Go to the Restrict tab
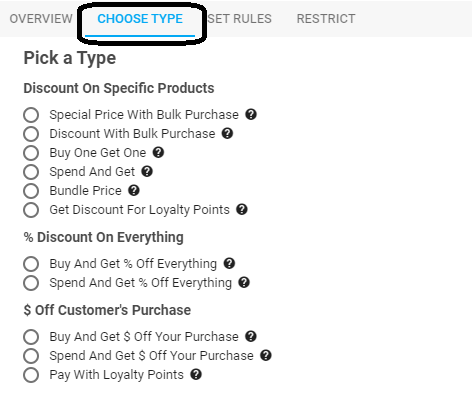472x398 pixels. (326, 19)
